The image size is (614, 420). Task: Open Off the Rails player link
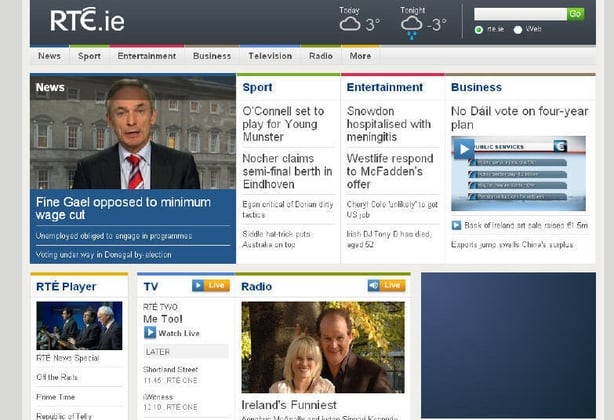[57, 377]
